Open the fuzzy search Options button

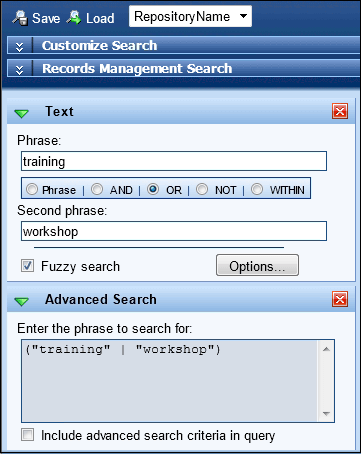(x=257, y=265)
